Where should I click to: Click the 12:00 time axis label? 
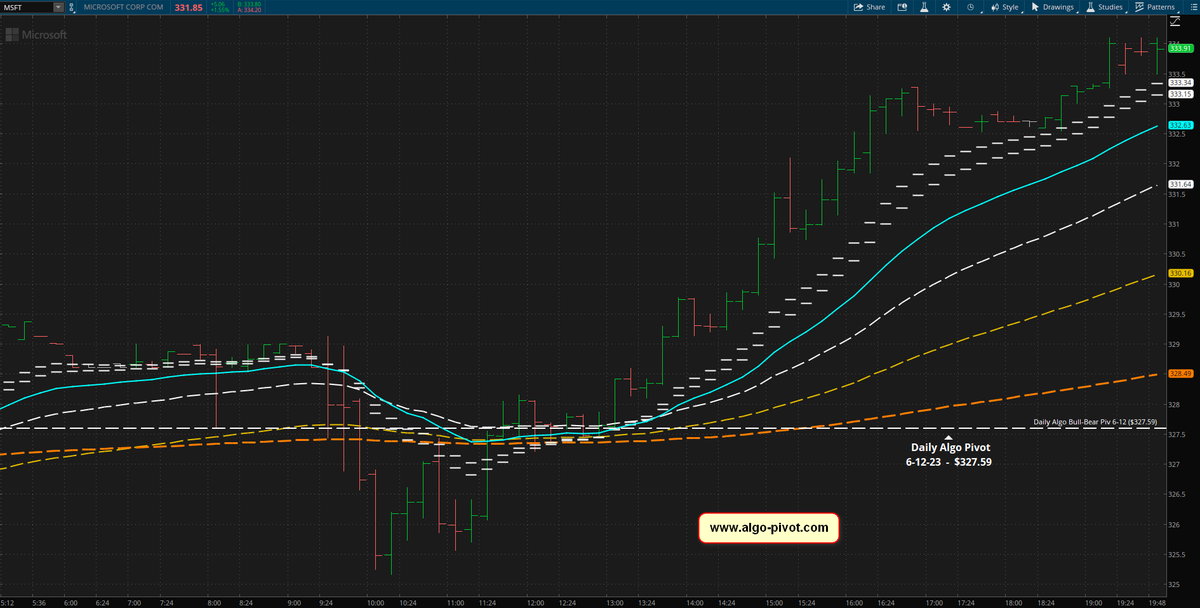coord(535,603)
